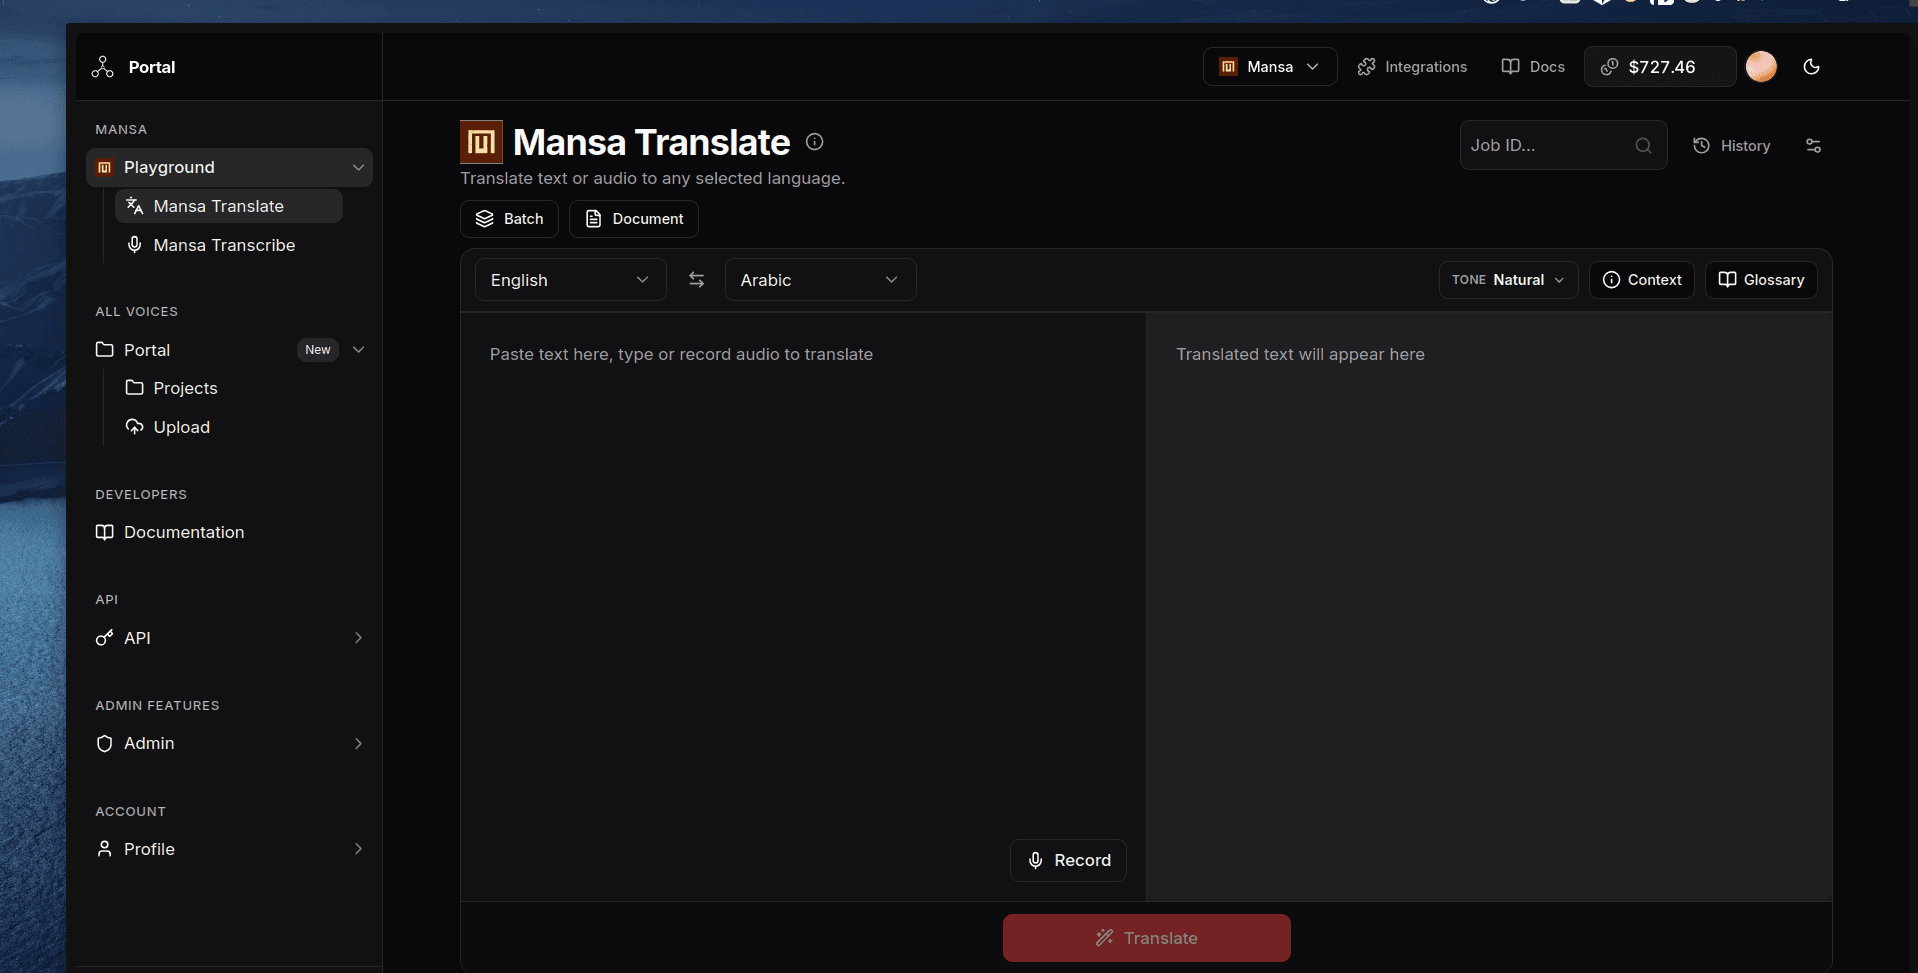Screen dimensions: 1918x973
Task: Open the settings sliders icon next to History
Action: point(1813,146)
